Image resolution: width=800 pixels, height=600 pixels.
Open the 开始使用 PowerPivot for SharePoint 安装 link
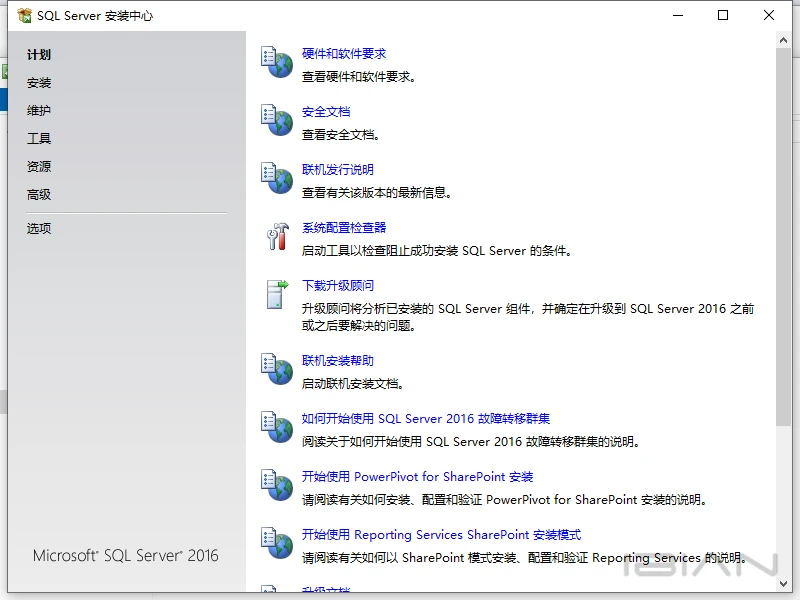point(417,477)
